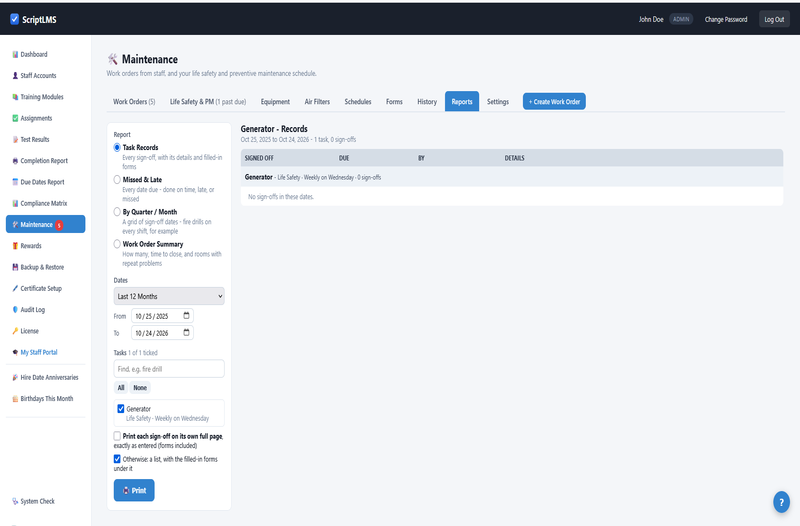Screen dimensions: 800x526
Task: Click the Maintenance tools icon in sidebar
Action: (x=15, y=224)
